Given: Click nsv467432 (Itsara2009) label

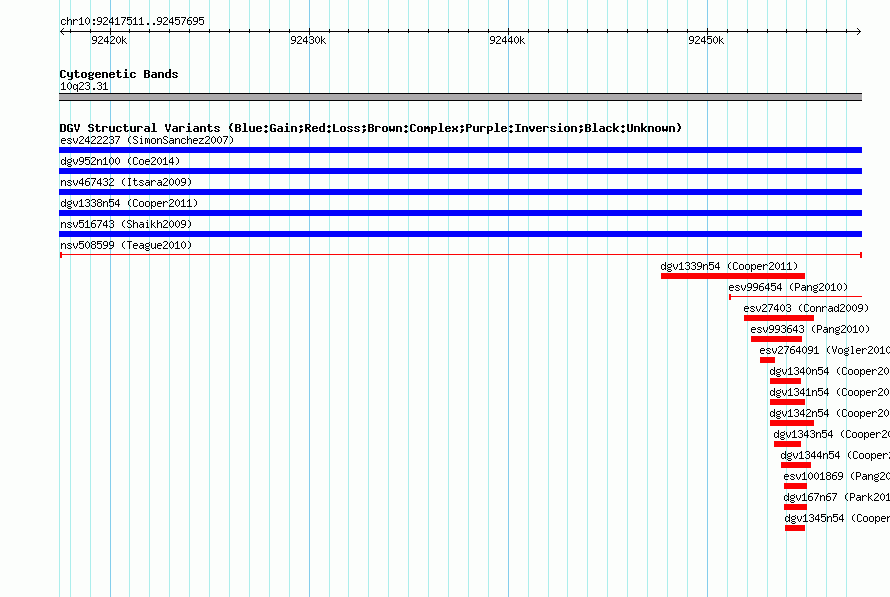Looking at the screenshot, I should pyautogui.click(x=126, y=182).
